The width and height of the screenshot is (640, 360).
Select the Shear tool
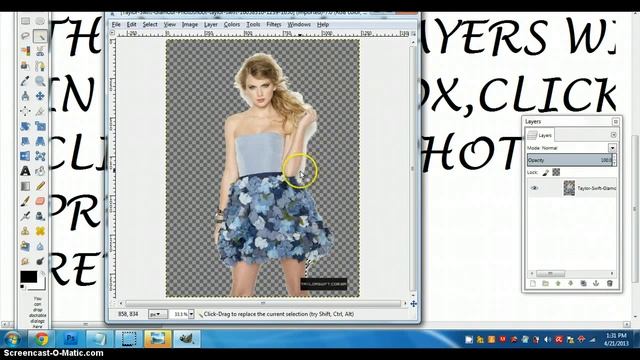click(x=25, y=141)
